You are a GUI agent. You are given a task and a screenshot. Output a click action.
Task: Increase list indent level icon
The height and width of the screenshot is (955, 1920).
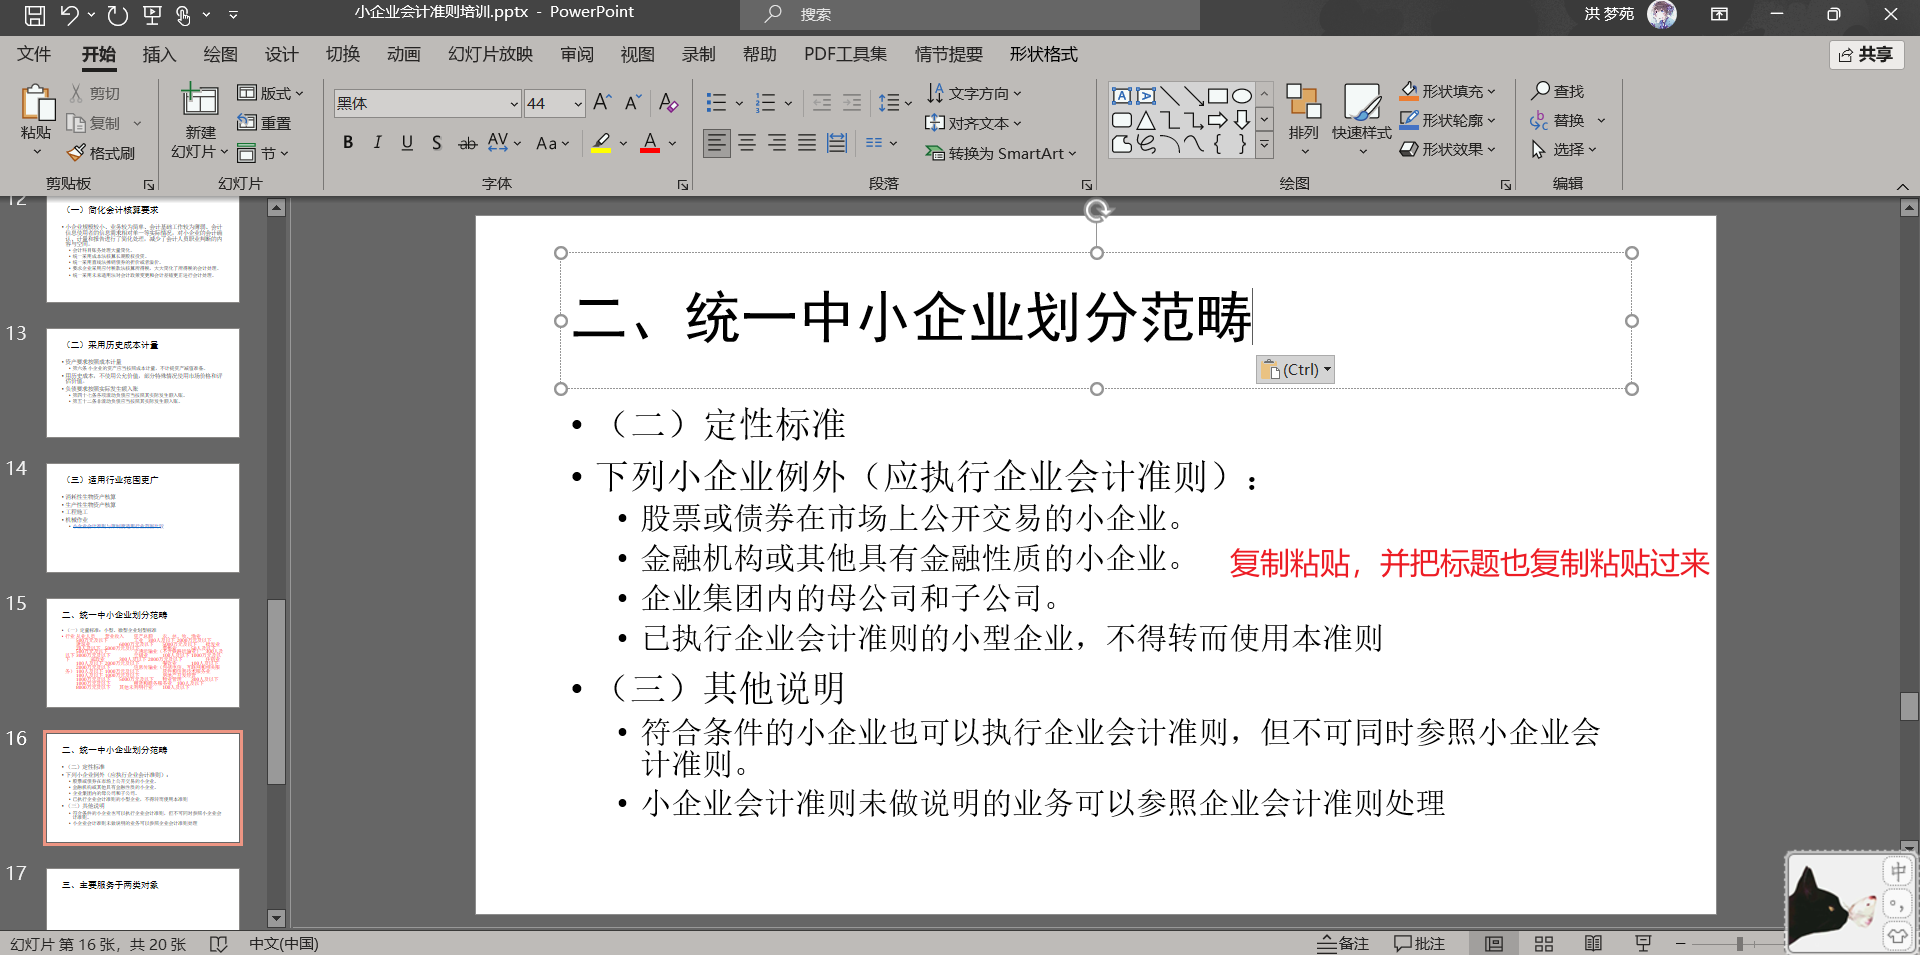pyautogui.click(x=852, y=103)
